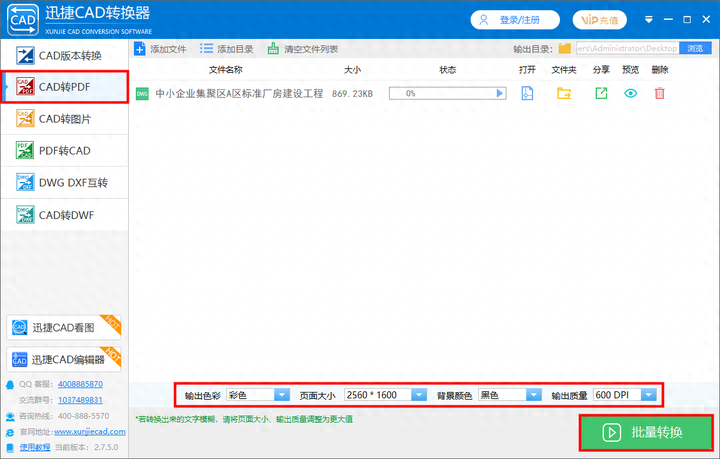Viewport: 720px width, 459px height.
Task: Click the 批量转换 batch convert button
Action: point(646,432)
